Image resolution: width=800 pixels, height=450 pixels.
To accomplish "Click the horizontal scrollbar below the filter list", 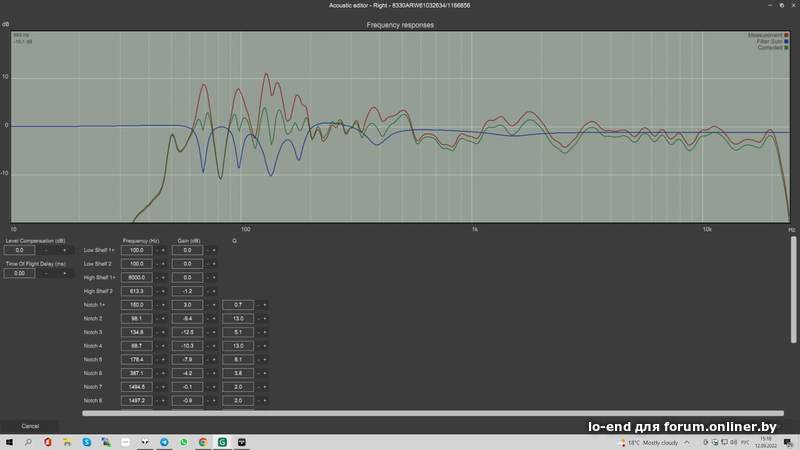I will [x=433, y=413].
